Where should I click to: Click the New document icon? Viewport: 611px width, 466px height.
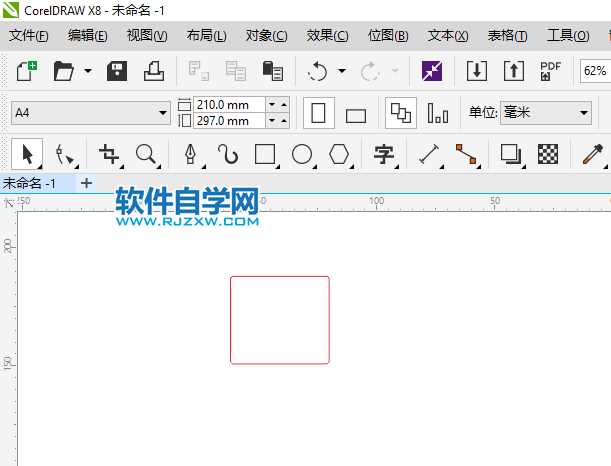pyautogui.click(x=25, y=71)
